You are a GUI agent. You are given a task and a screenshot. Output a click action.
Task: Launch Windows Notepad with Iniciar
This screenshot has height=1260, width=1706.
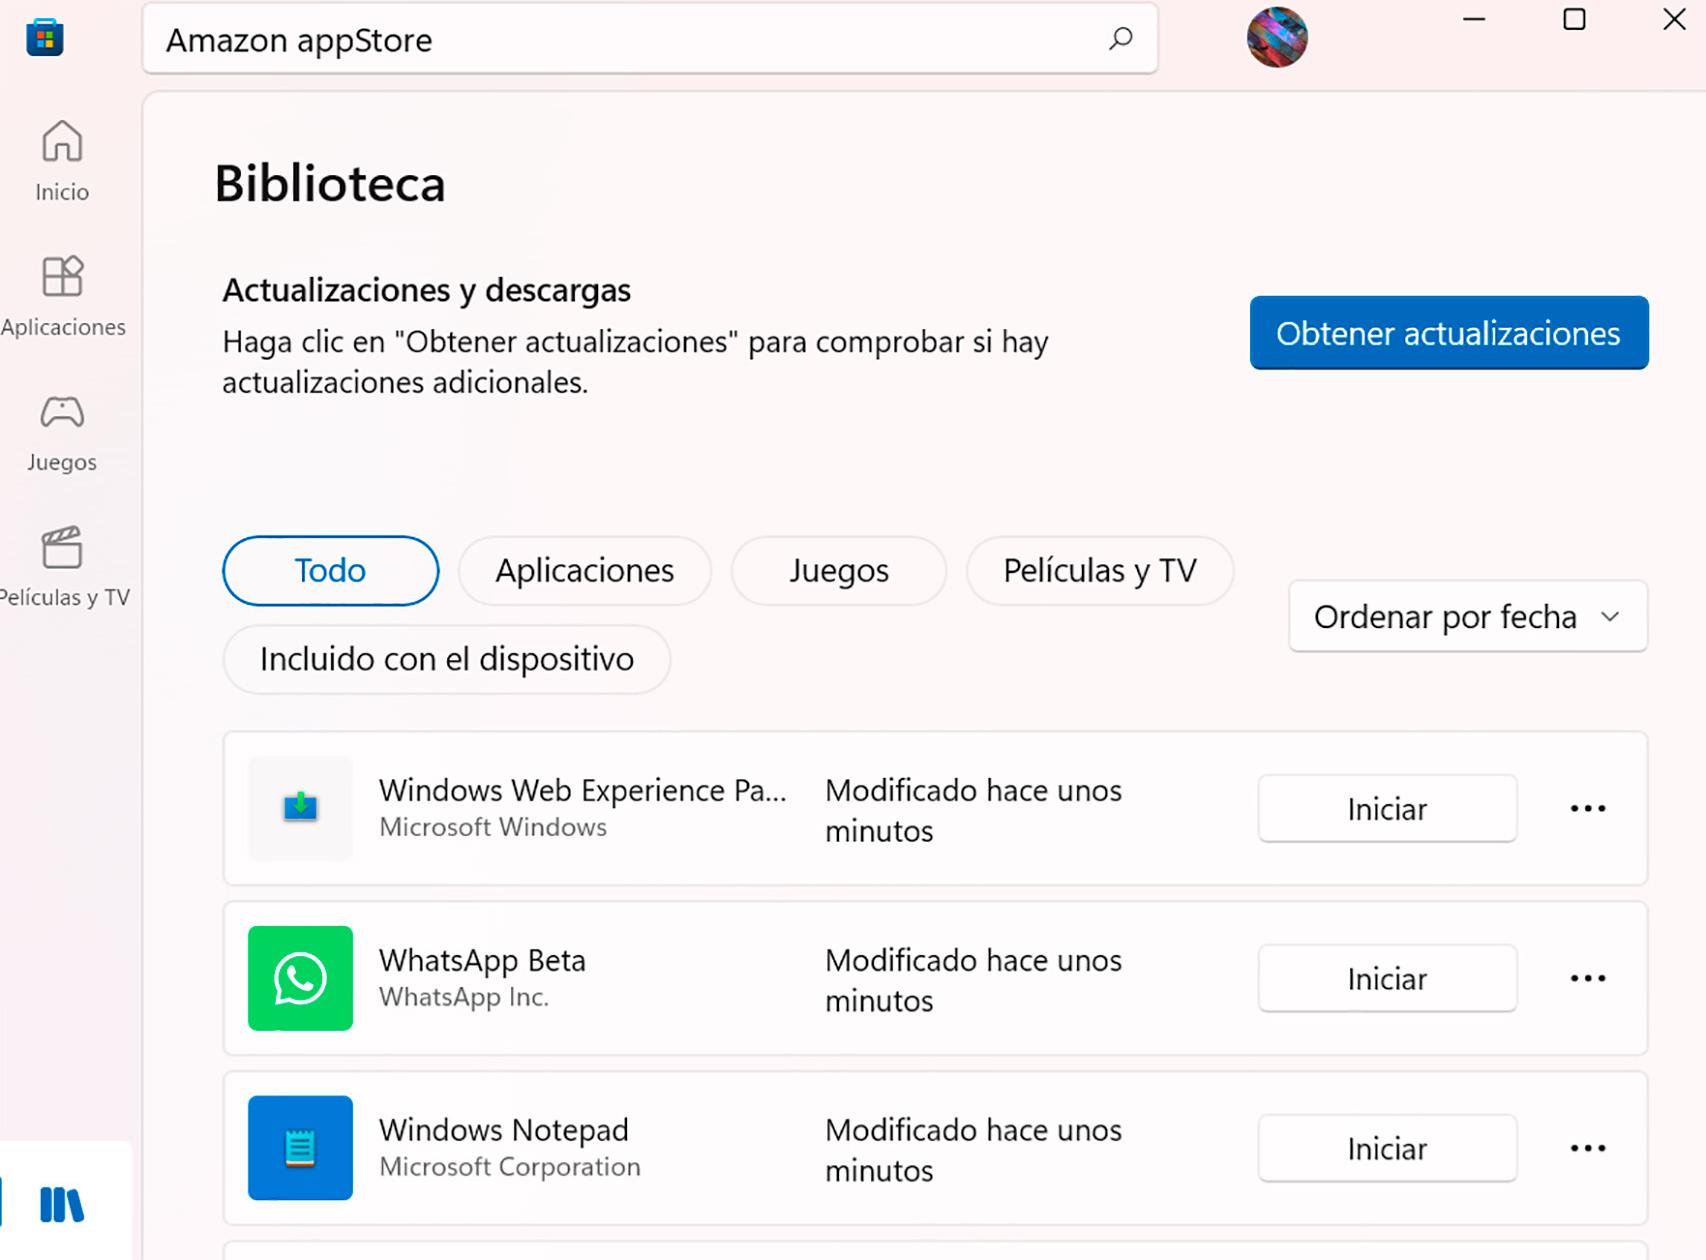1387,1148
